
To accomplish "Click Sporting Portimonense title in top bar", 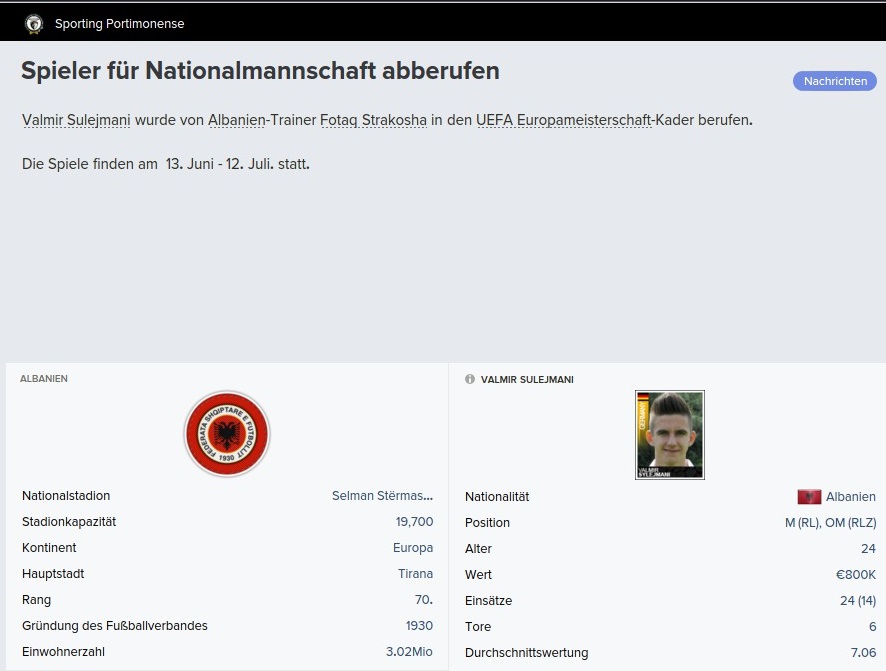I will point(119,23).
